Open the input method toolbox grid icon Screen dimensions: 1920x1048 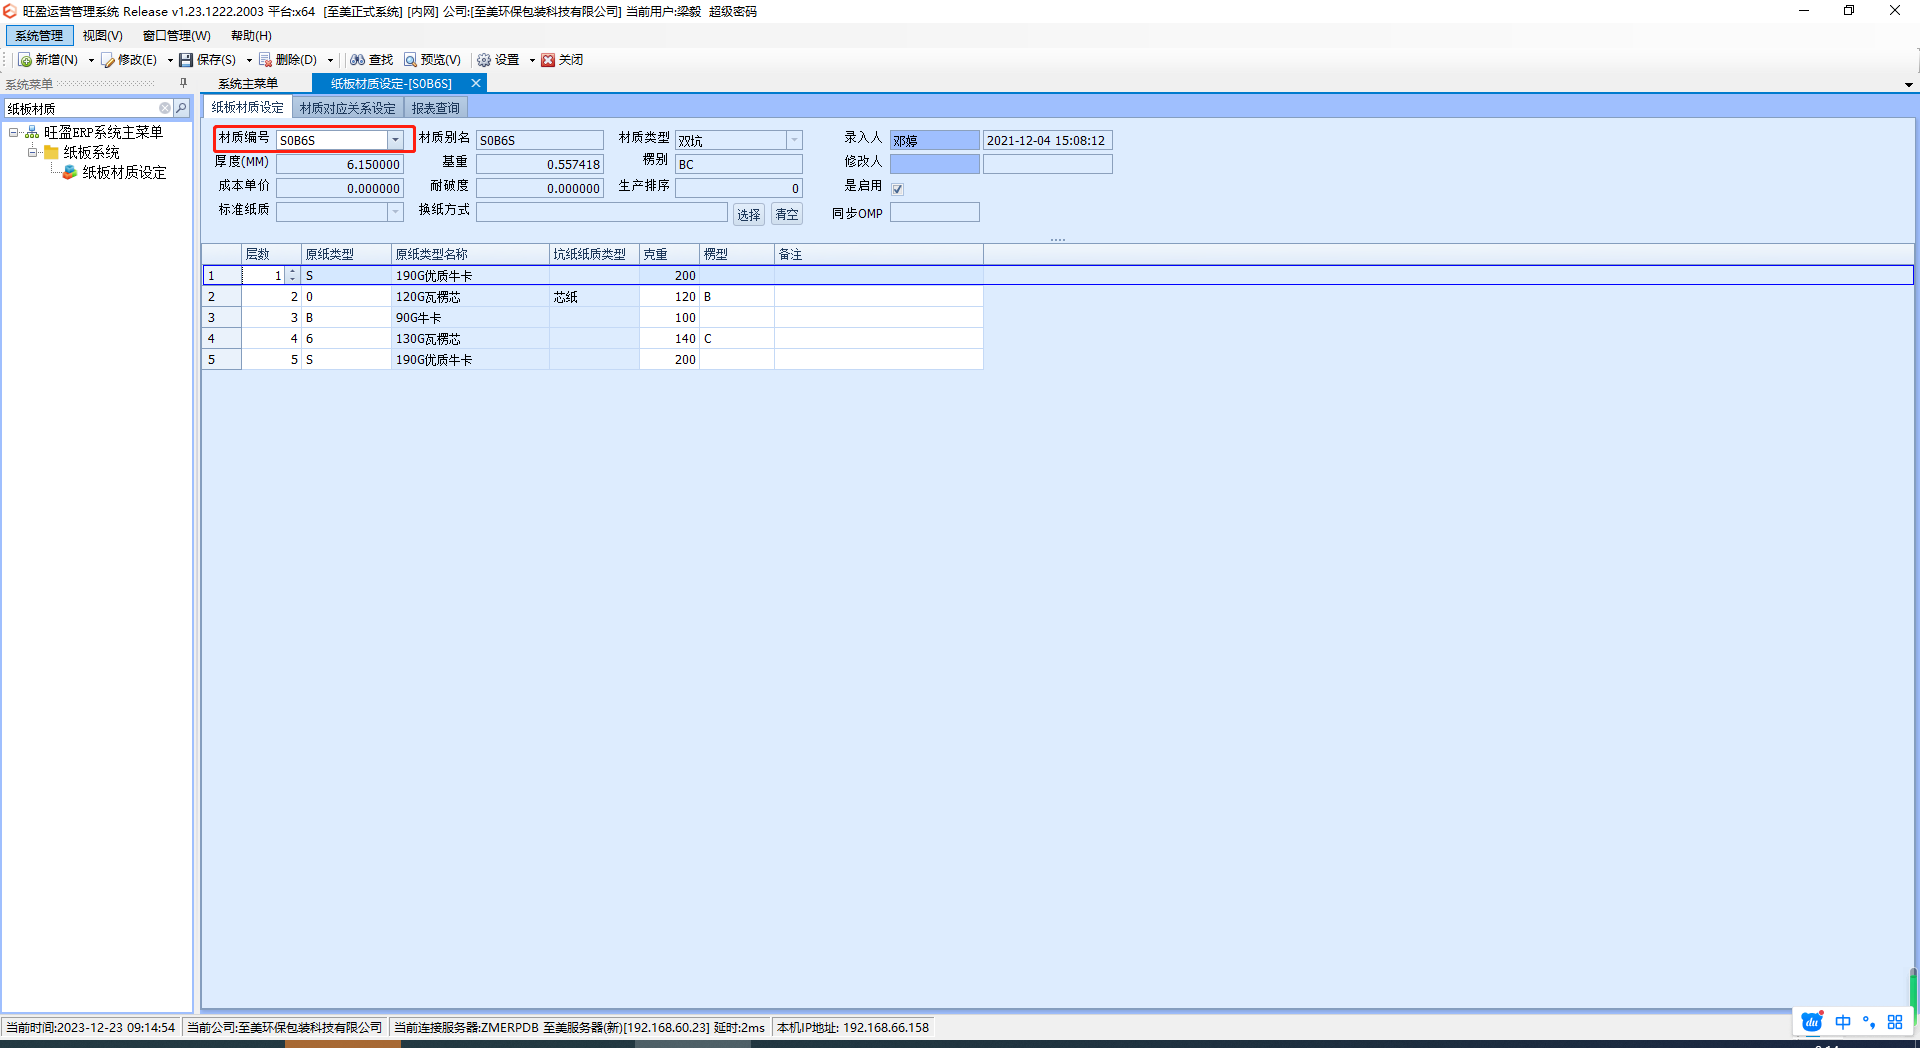pos(1895,1022)
